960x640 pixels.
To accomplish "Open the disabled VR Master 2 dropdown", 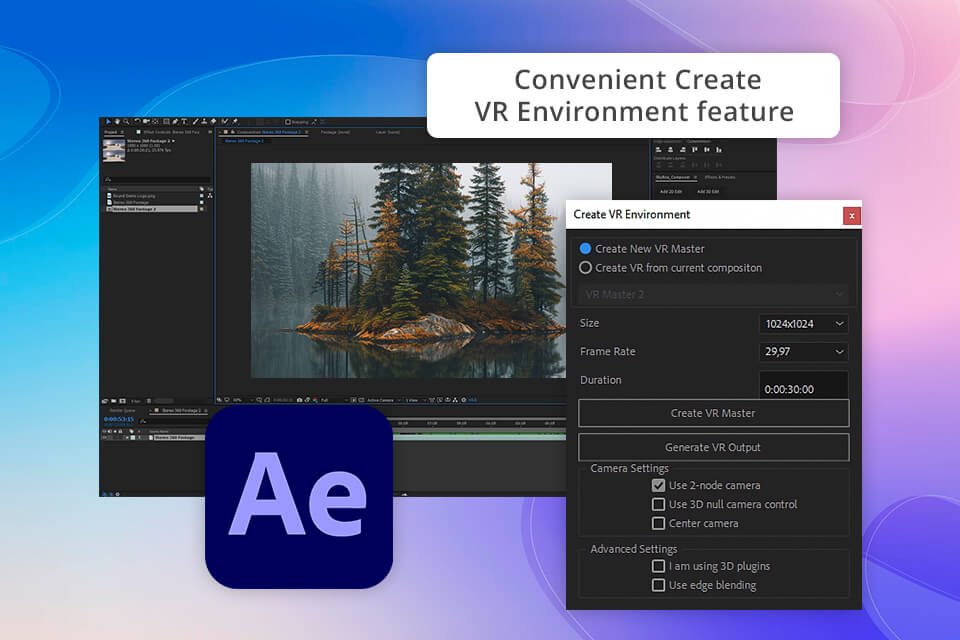I will (713, 295).
